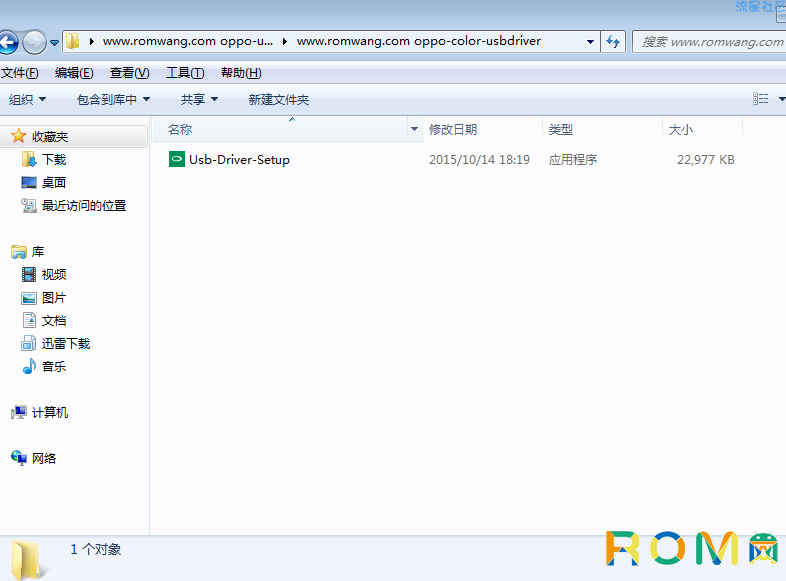
Task: Select 收藏夹 in the navigation pane
Action: 50,136
